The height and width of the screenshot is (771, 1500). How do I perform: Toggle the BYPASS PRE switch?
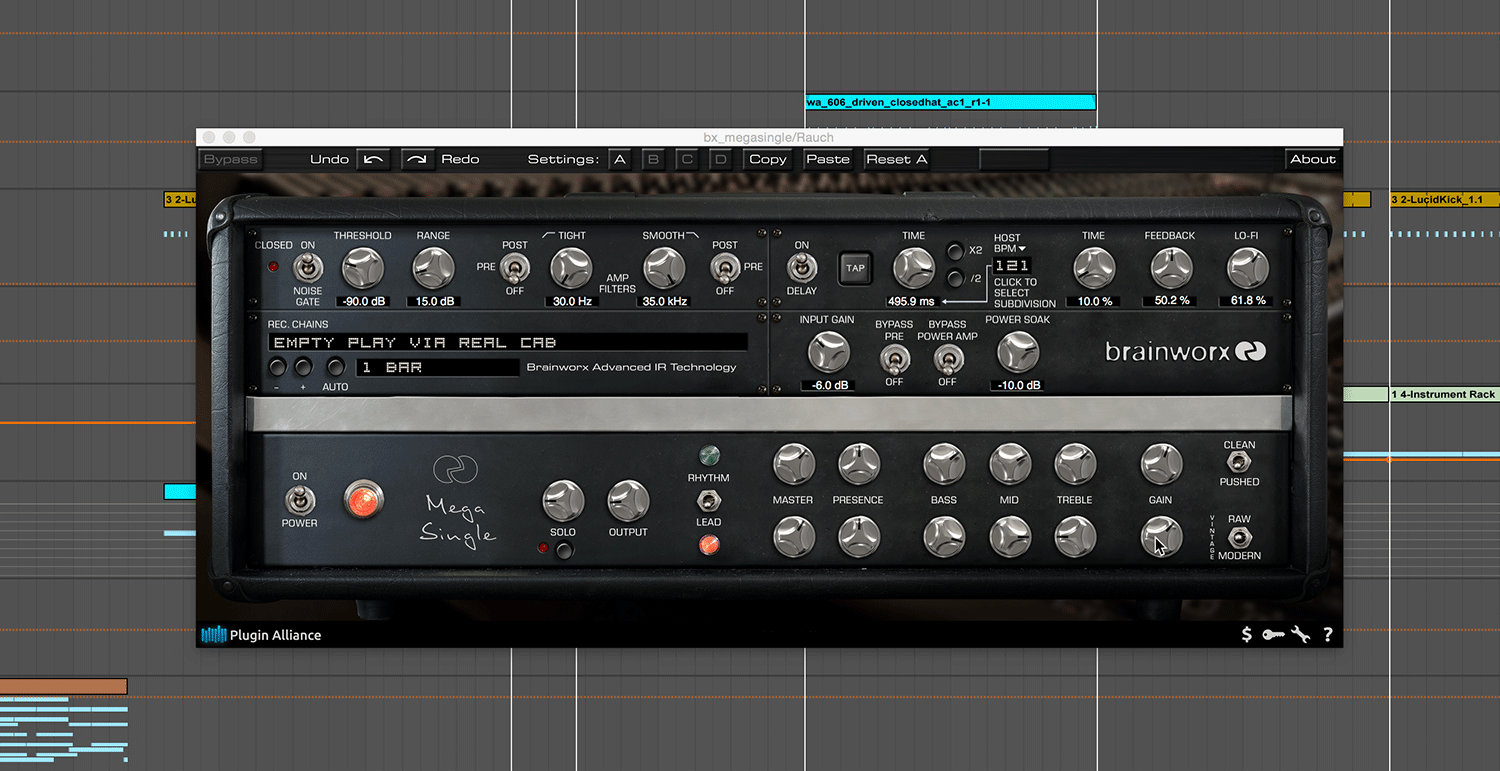click(x=894, y=360)
